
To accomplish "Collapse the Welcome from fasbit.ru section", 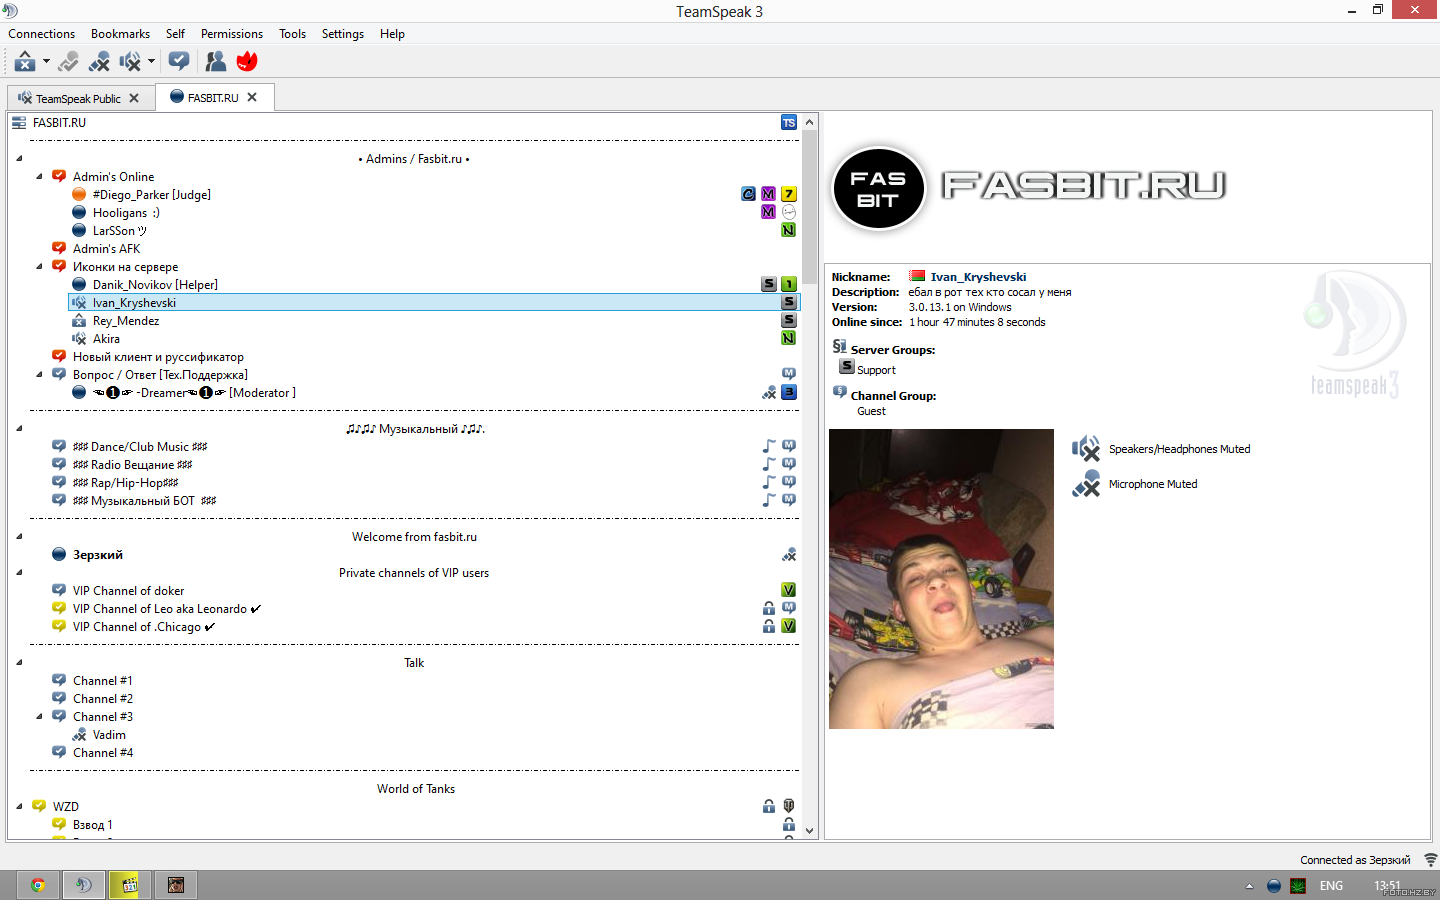I will 19,537.
